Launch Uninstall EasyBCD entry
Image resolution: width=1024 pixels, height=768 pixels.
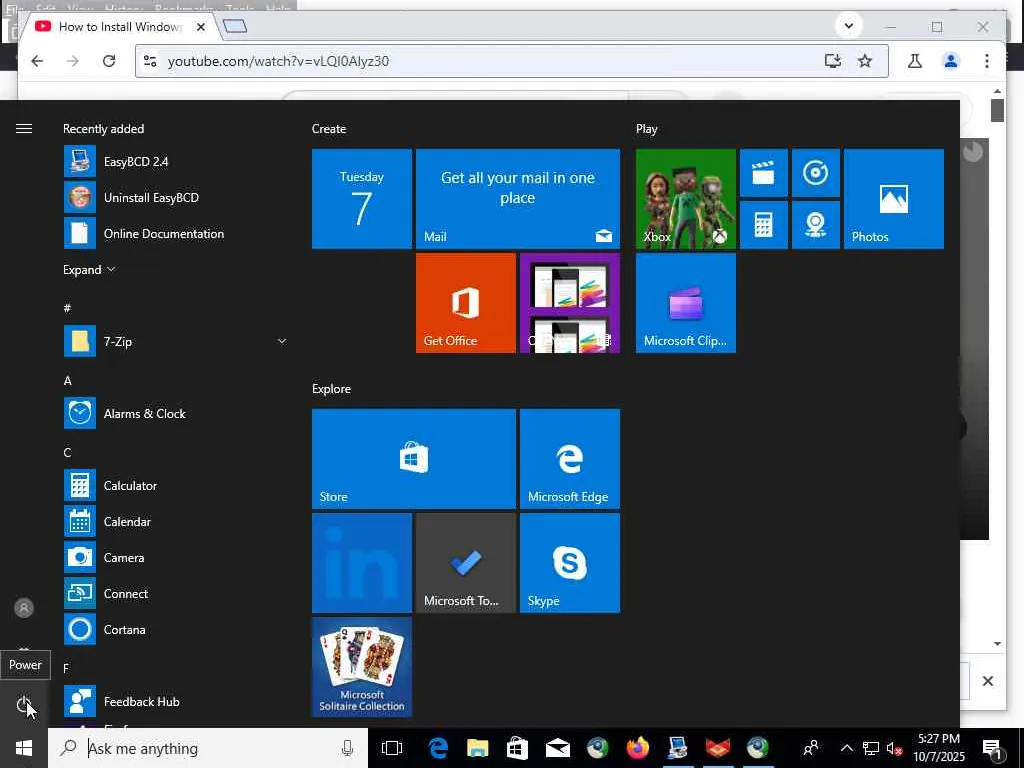click(175, 197)
